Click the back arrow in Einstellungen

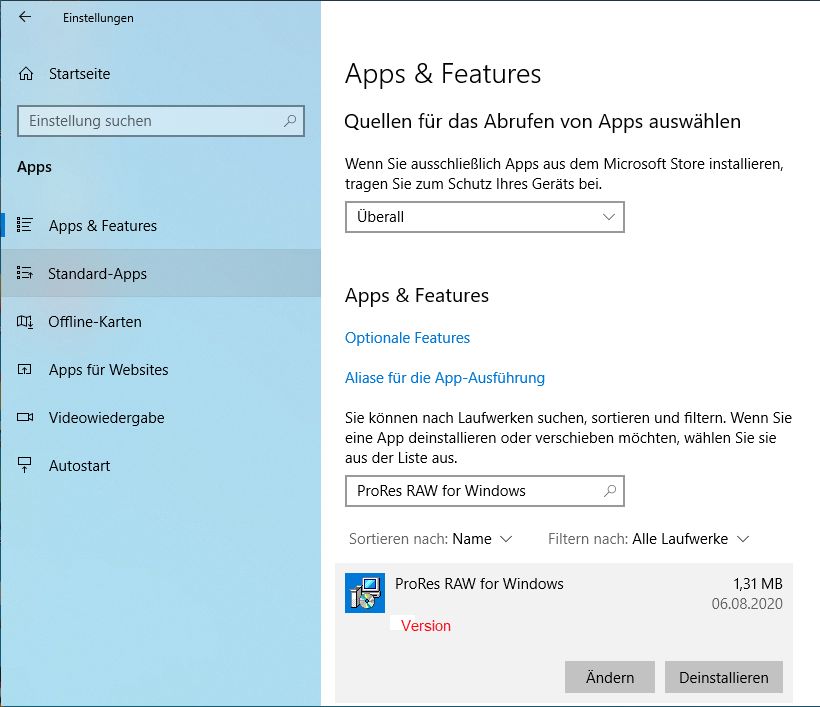coord(25,17)
